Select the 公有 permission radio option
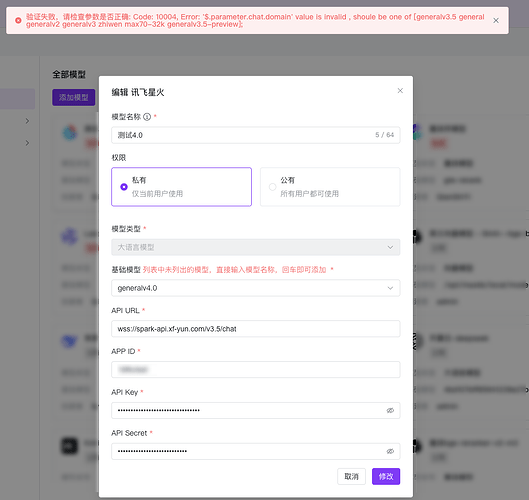This screenshot has width=529, height=500. (x=330, y=187)
